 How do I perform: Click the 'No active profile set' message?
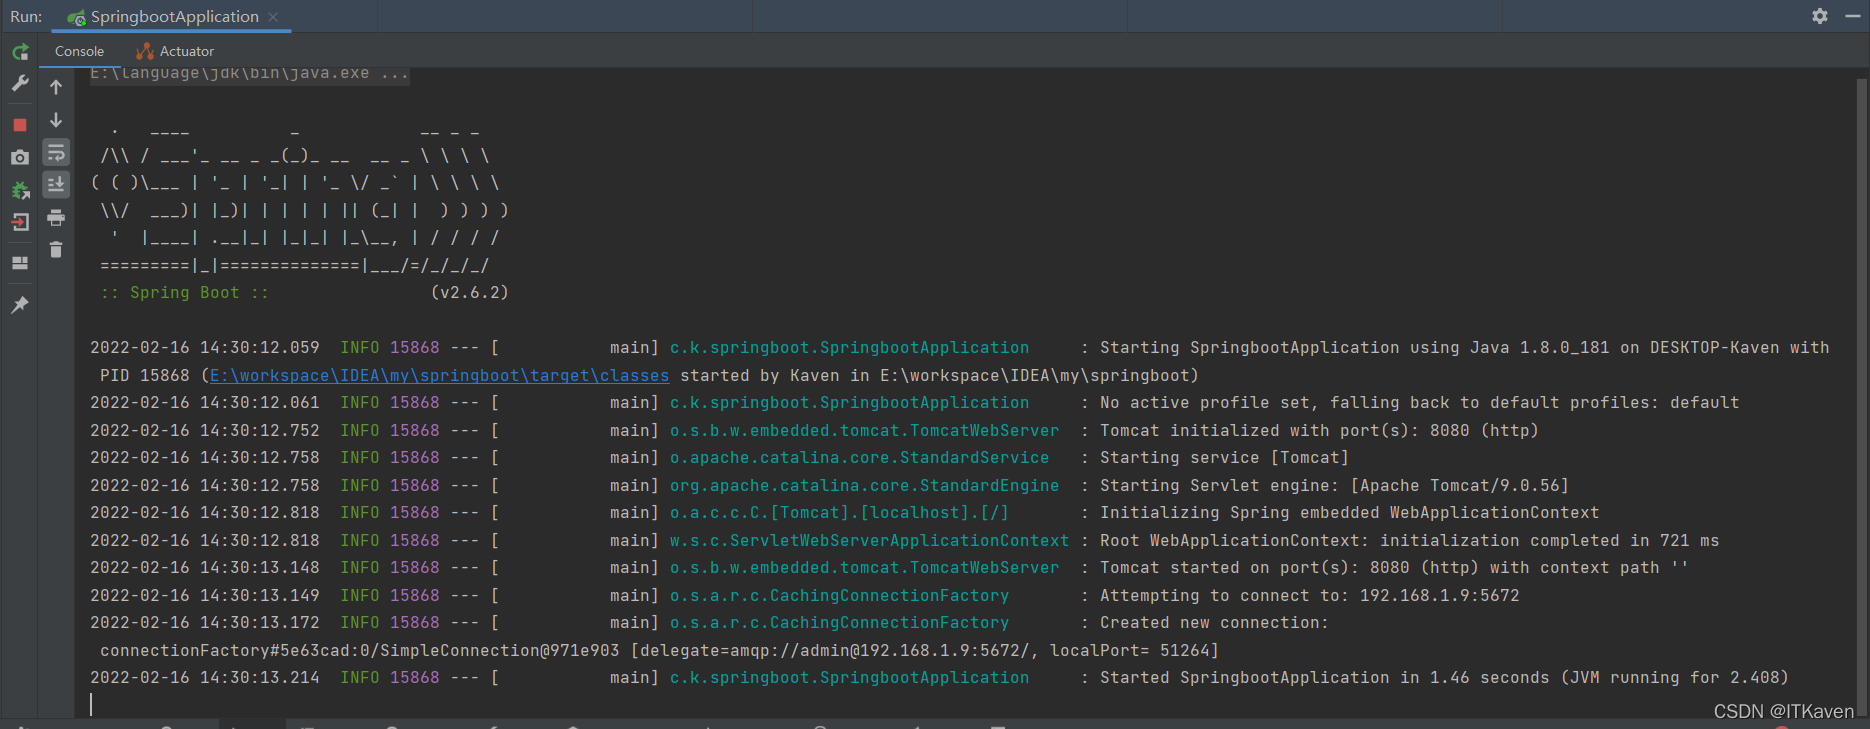(1419, 403)
